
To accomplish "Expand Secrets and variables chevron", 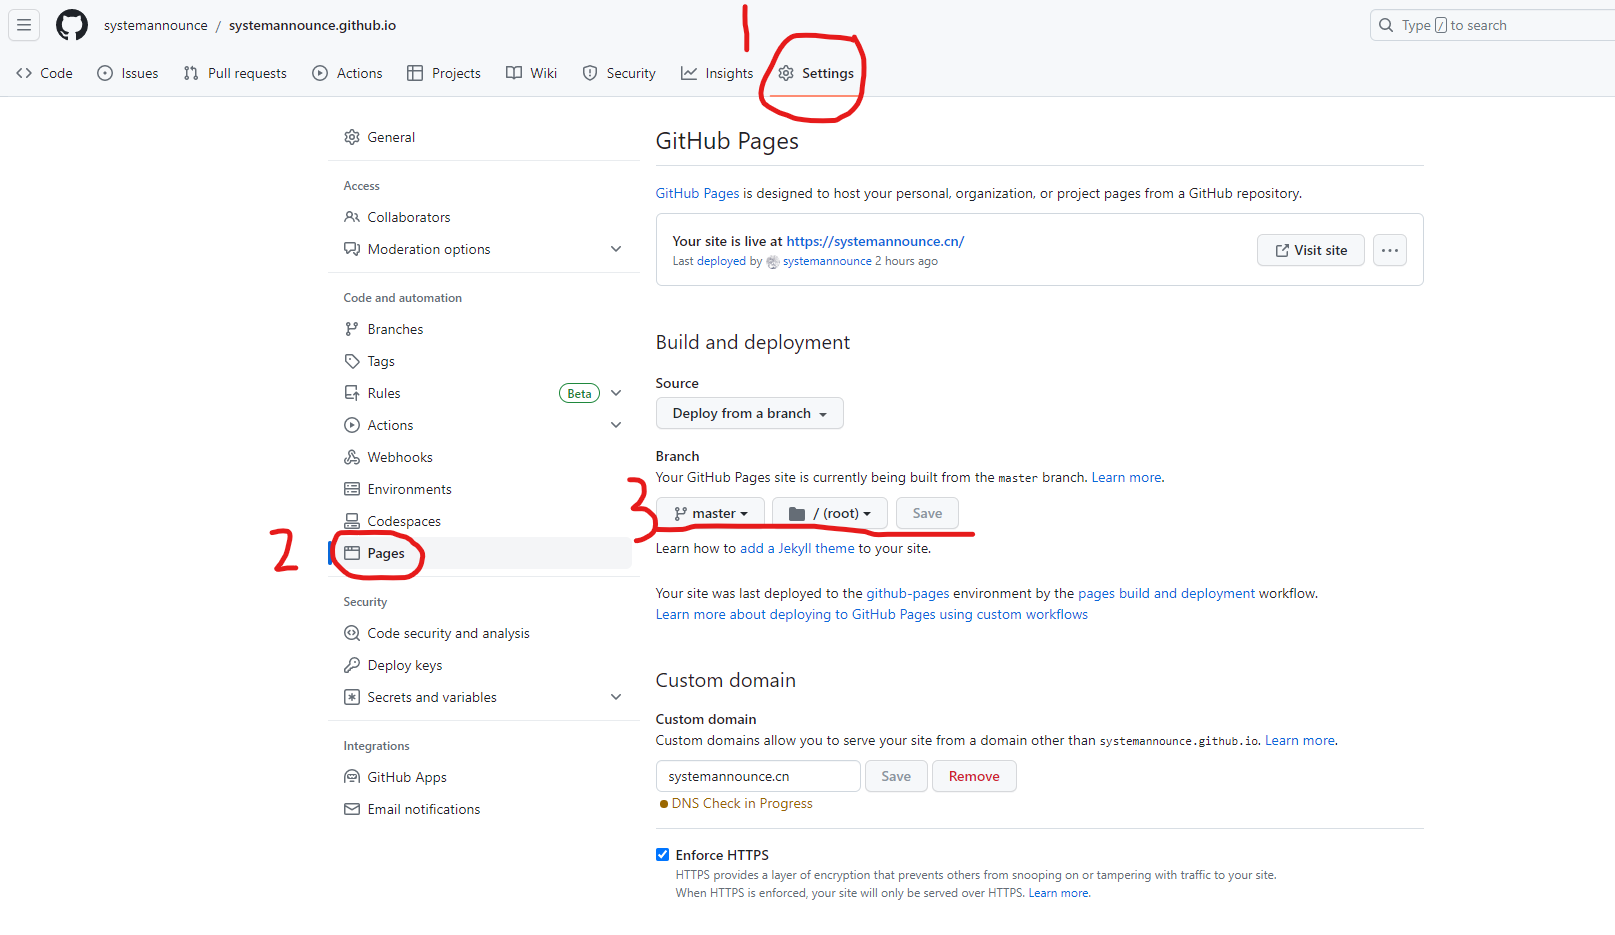I will tap(616, 697).
